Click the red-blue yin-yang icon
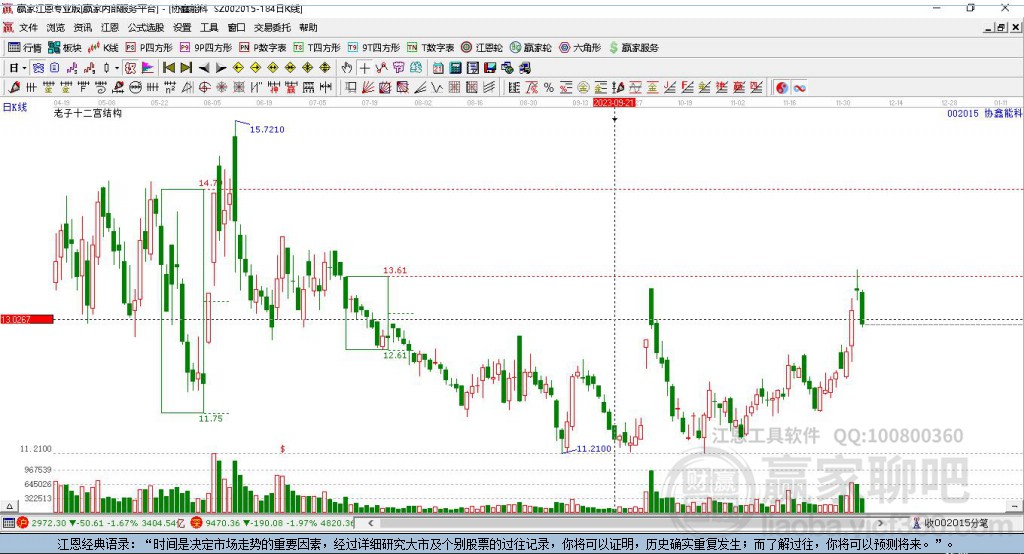Screen dimensions: 1024x554 click(782, 88)
